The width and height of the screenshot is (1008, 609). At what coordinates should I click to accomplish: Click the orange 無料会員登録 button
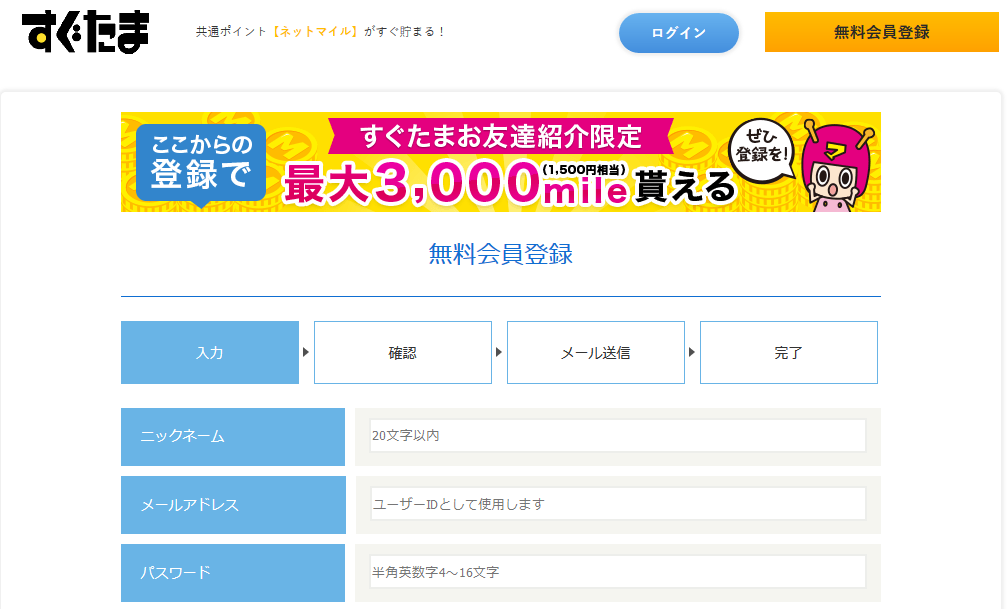click(x=881, y=32)
